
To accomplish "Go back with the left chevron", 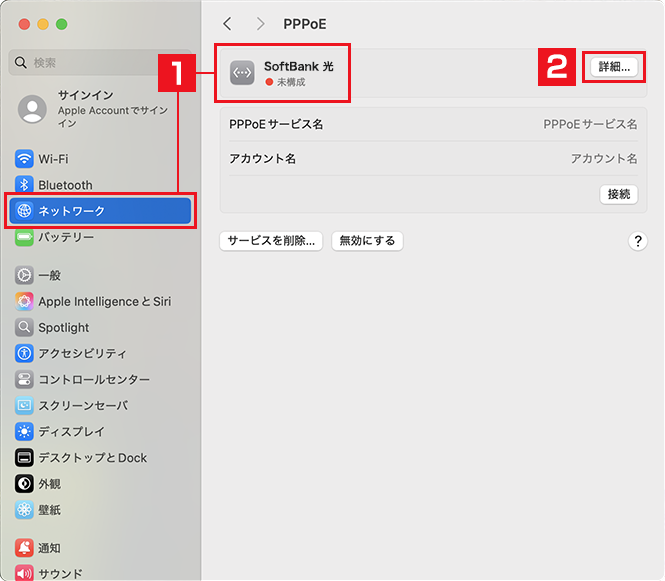I will tap(227, 23).
